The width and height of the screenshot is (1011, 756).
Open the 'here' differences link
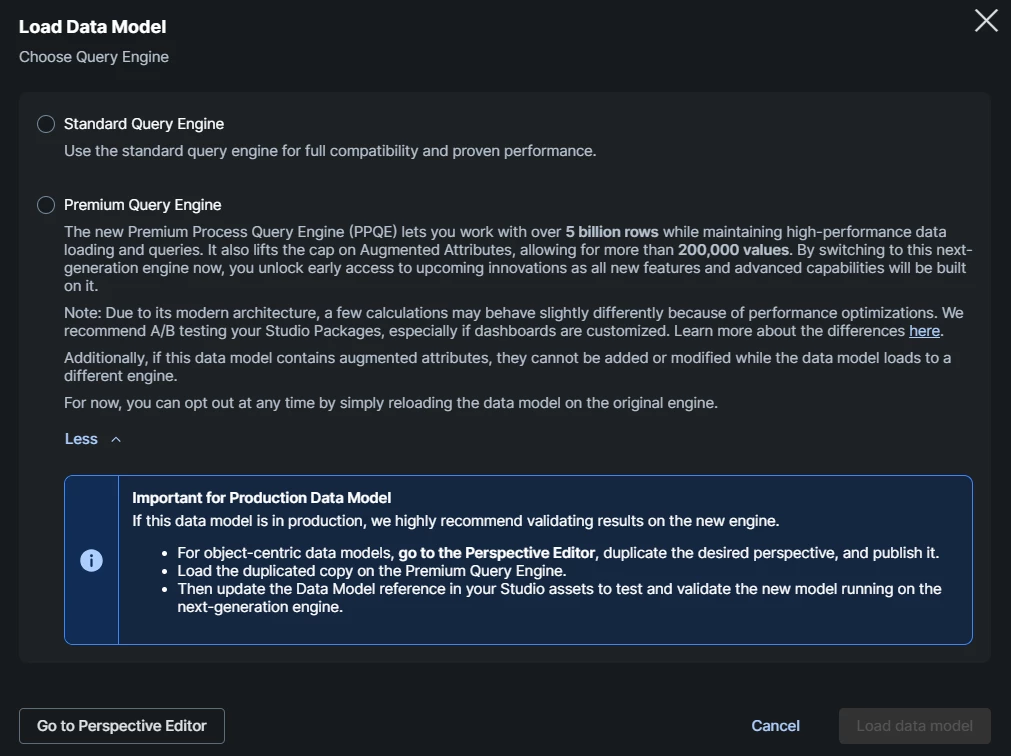(x=924, y=331)
